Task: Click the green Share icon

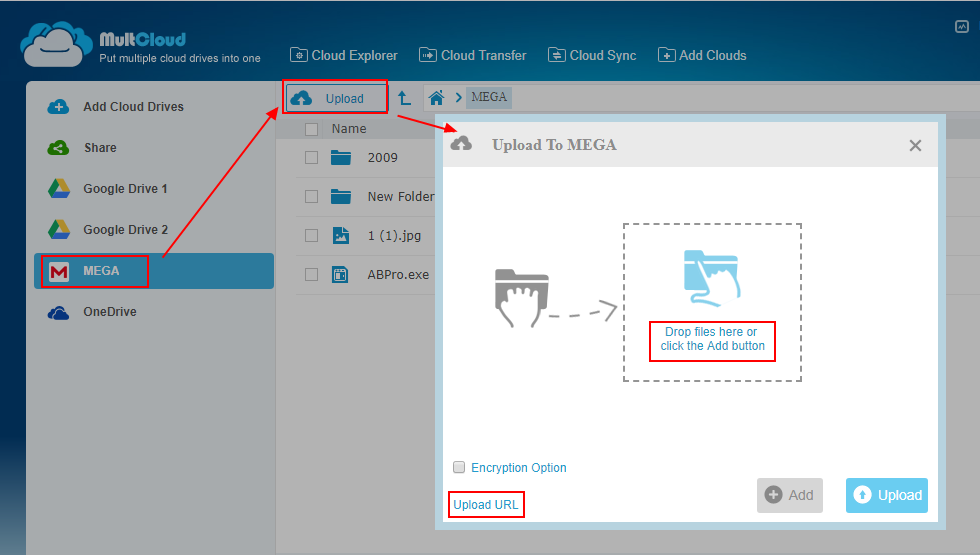Action: 59,148
